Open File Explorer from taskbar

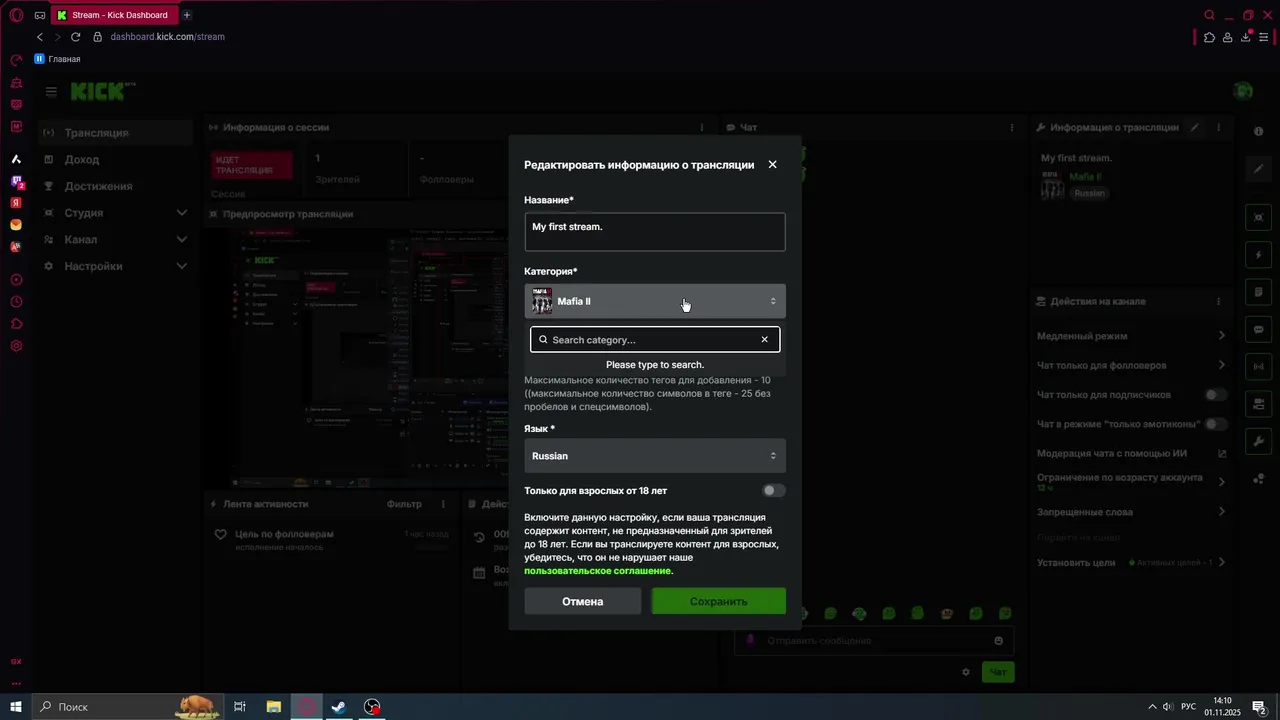point(273,707)
